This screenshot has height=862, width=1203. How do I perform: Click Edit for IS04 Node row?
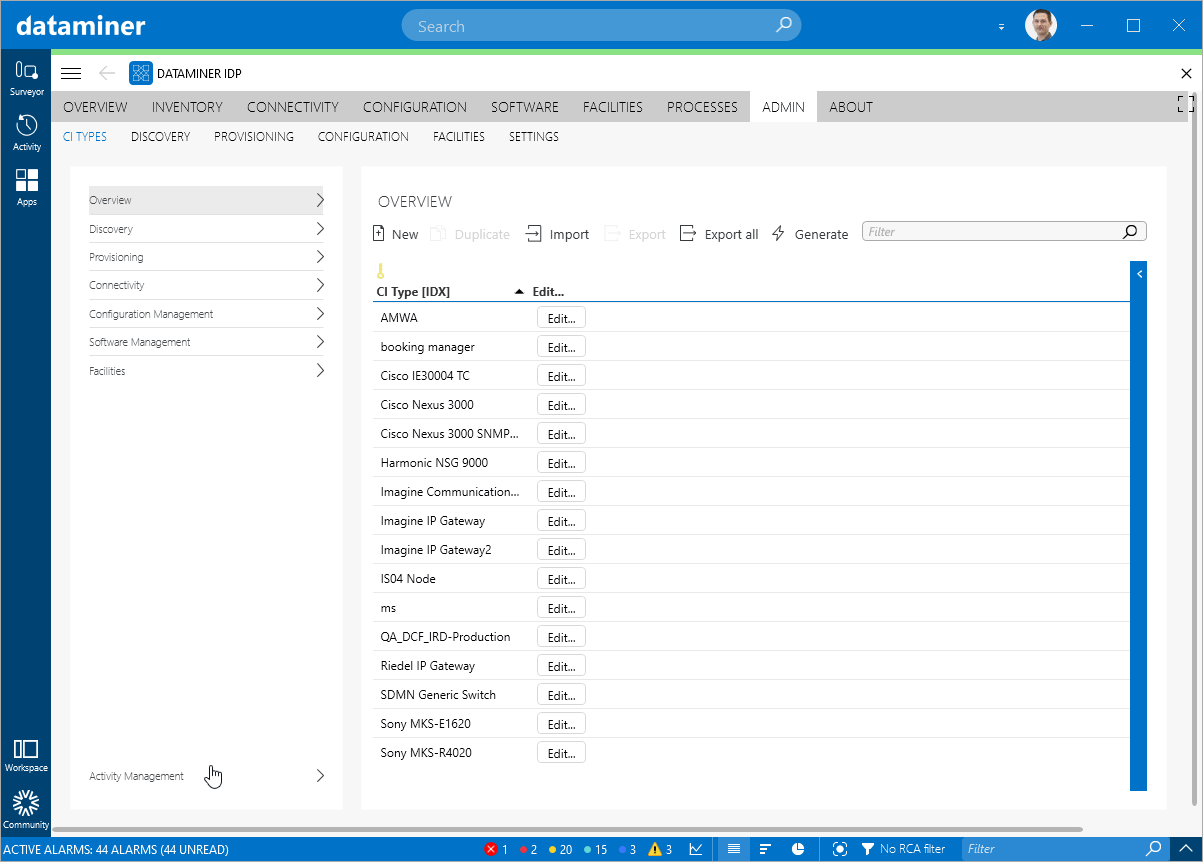click(561, 579)
